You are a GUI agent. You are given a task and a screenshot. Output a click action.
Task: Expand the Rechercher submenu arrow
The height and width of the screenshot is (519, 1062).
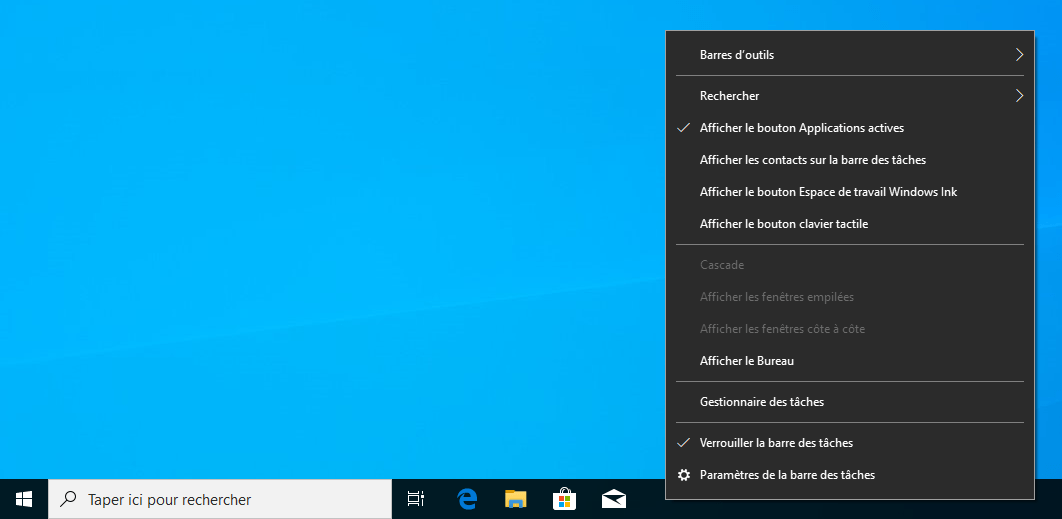pos(1019,96)
